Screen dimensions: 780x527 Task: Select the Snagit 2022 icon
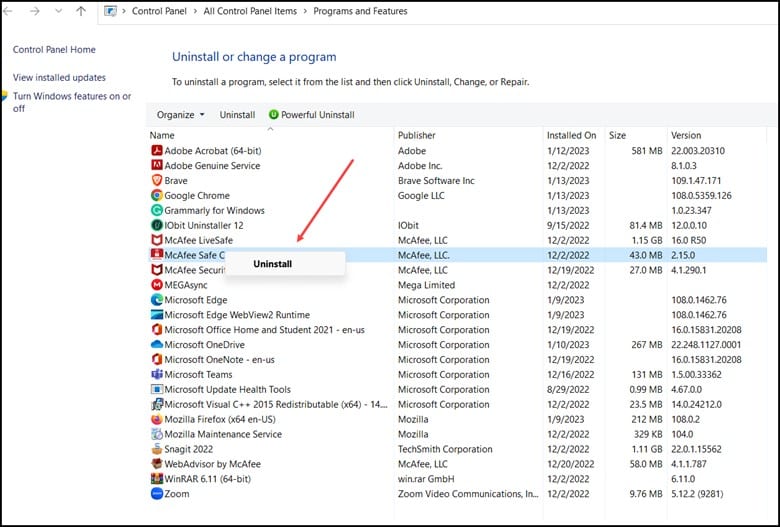tap(157, 449)
